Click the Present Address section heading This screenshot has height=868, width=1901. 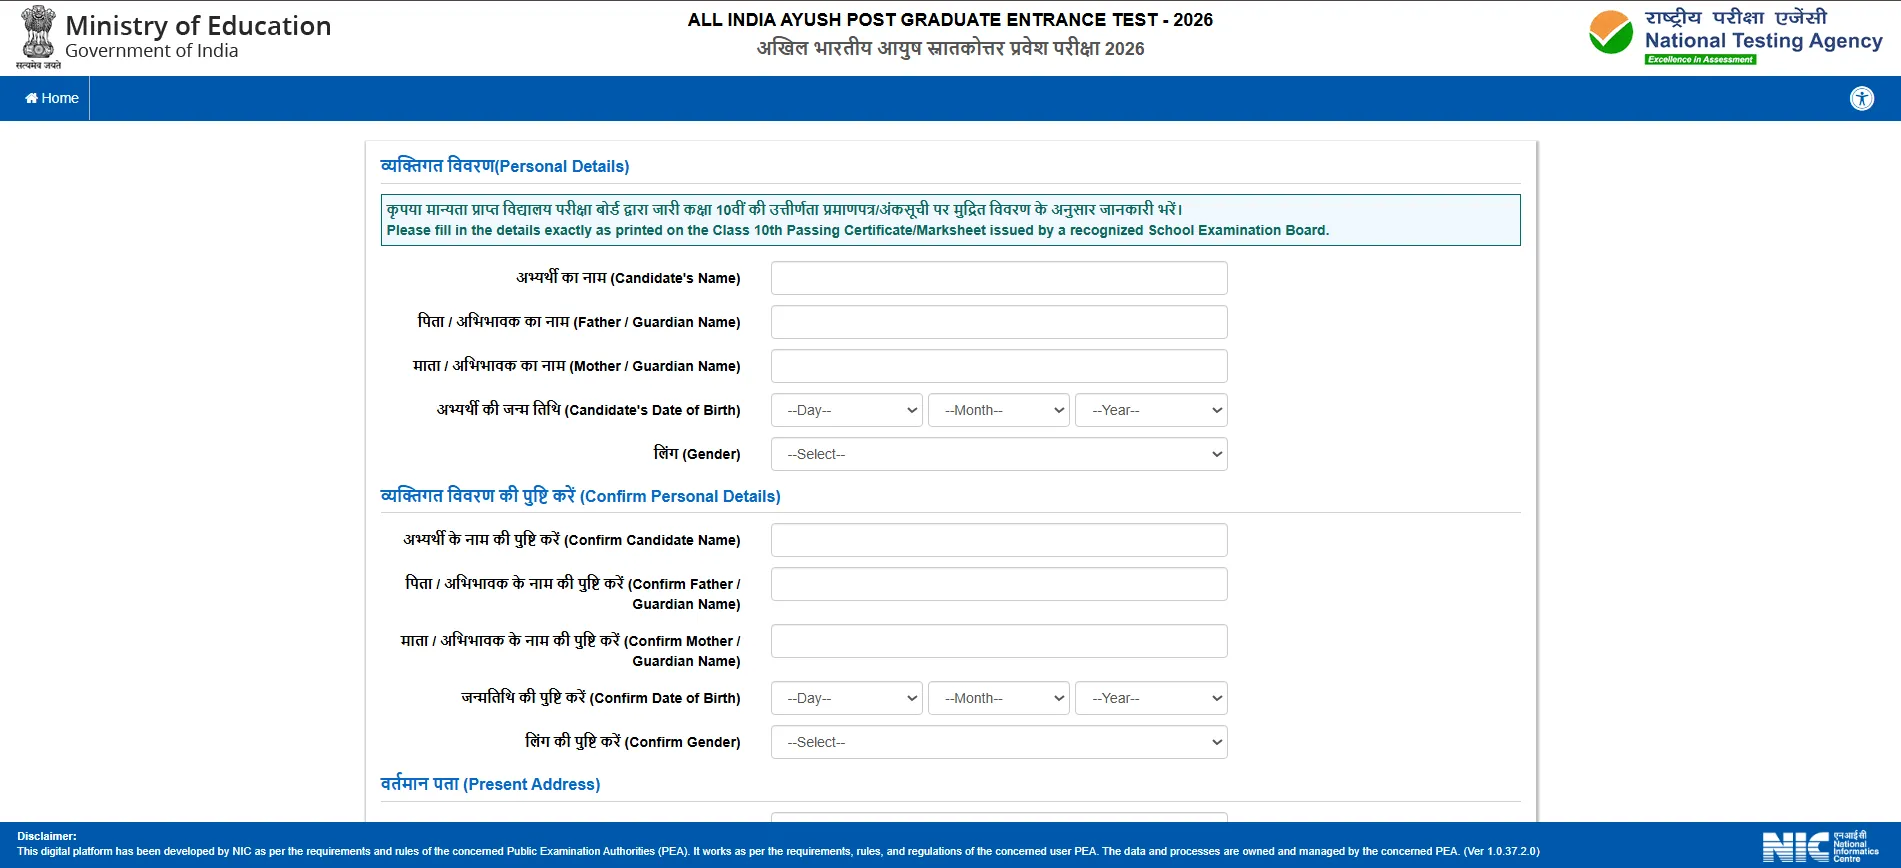tap(491, 784)
